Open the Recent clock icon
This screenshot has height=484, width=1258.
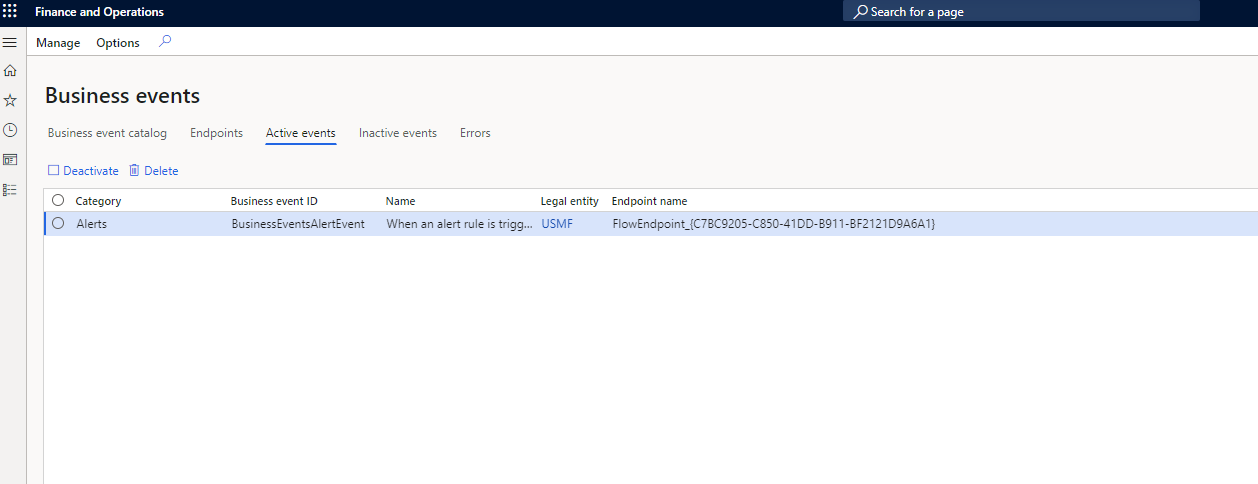pyautogui.click(x=10, y=130)
